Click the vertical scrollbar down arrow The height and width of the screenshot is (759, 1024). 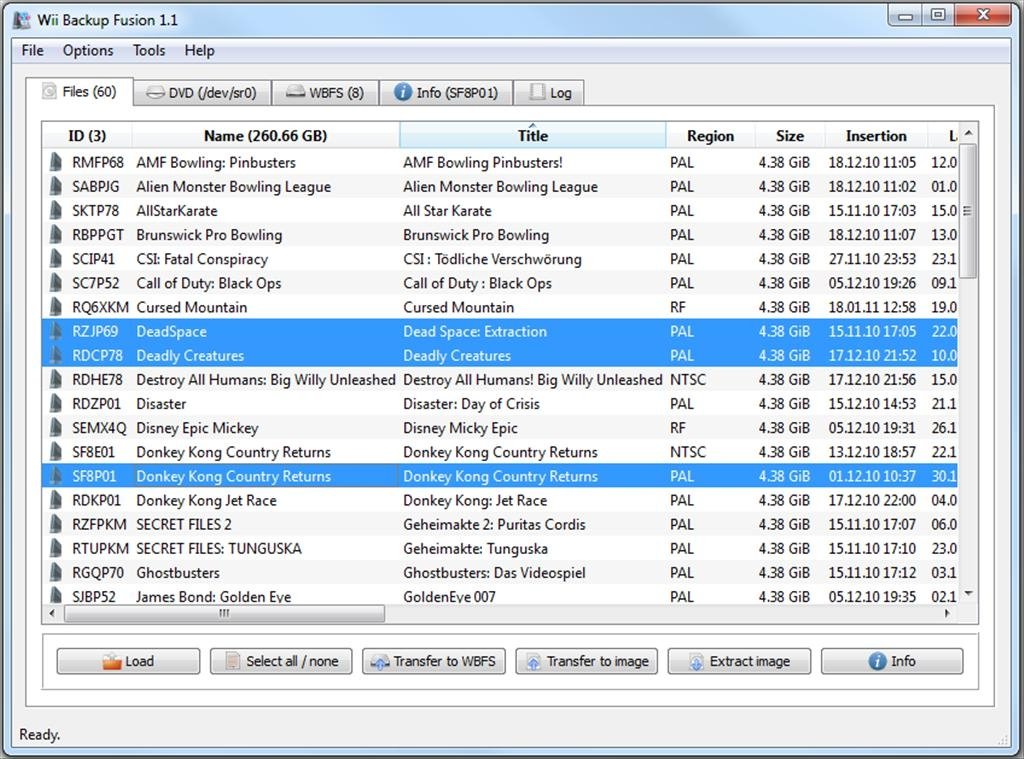968,594
